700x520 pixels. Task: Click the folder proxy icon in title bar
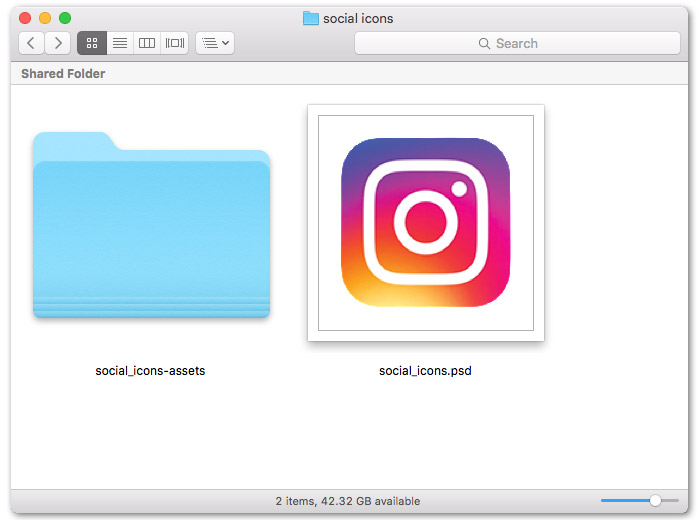(311, 18)
